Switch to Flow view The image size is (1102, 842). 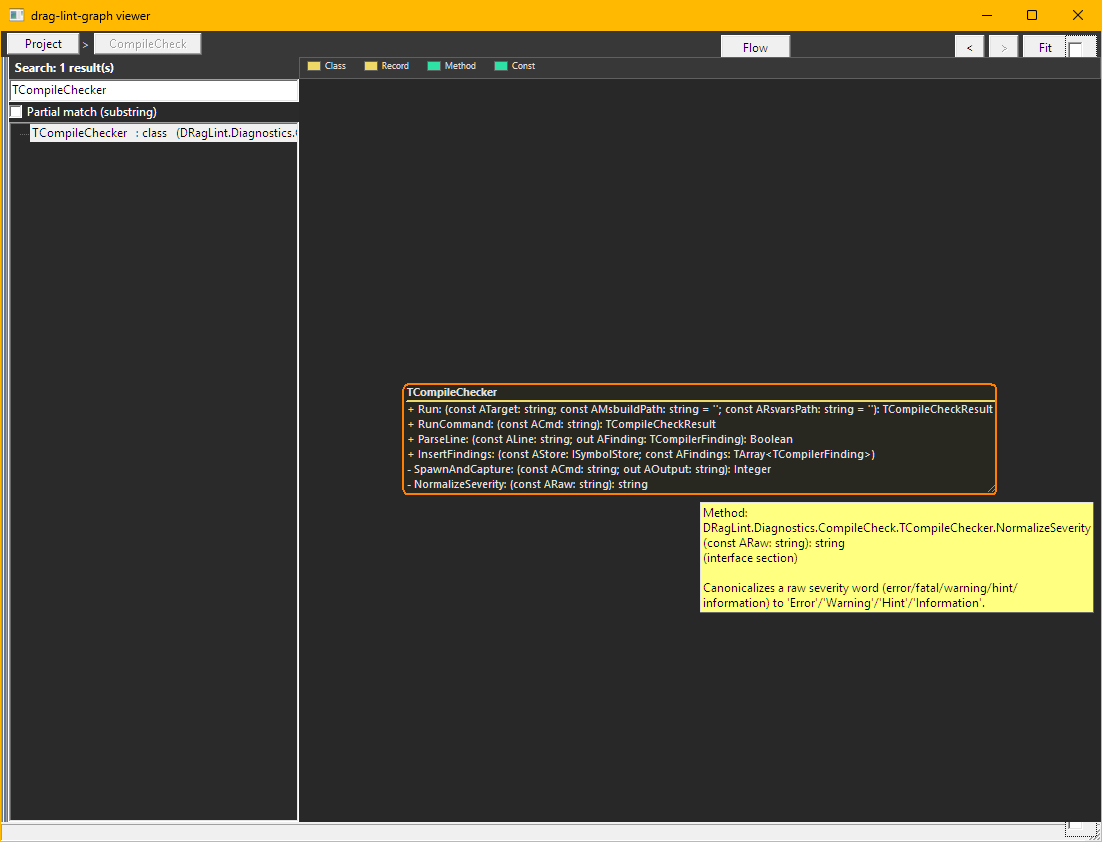[756, 47]
